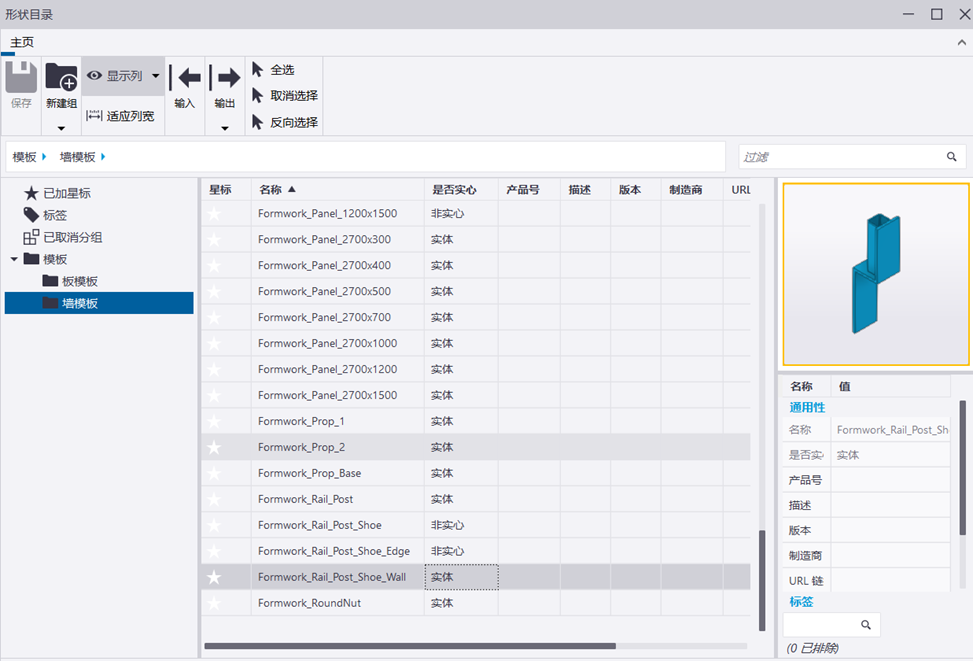This screenshot has height=661, width=973.
Task: Collapse the 模板 tree folder arrow
Action: coord(14,259)
